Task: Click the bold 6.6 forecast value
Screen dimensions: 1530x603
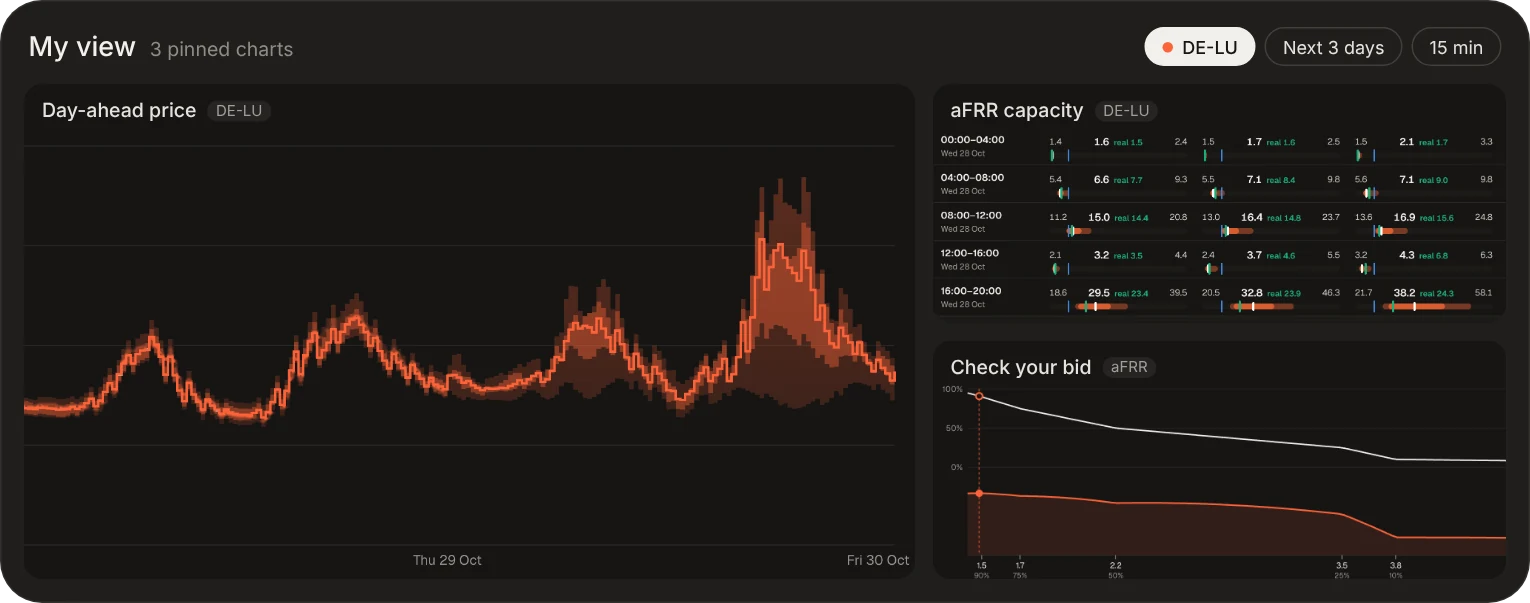Action: coord(1101,179)
